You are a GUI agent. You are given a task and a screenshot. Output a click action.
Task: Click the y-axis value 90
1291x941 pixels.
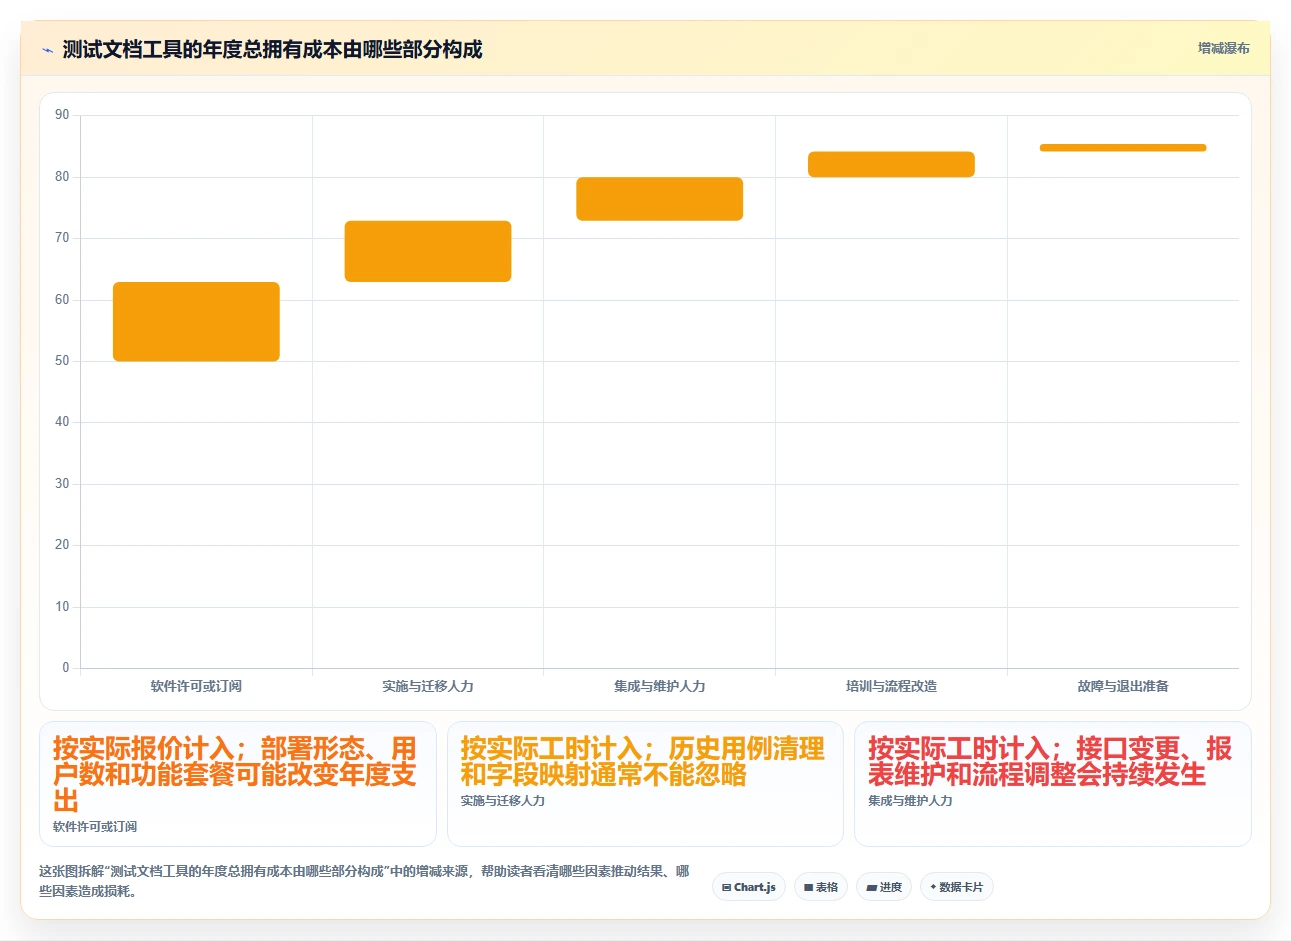click(x=62, y=115)
